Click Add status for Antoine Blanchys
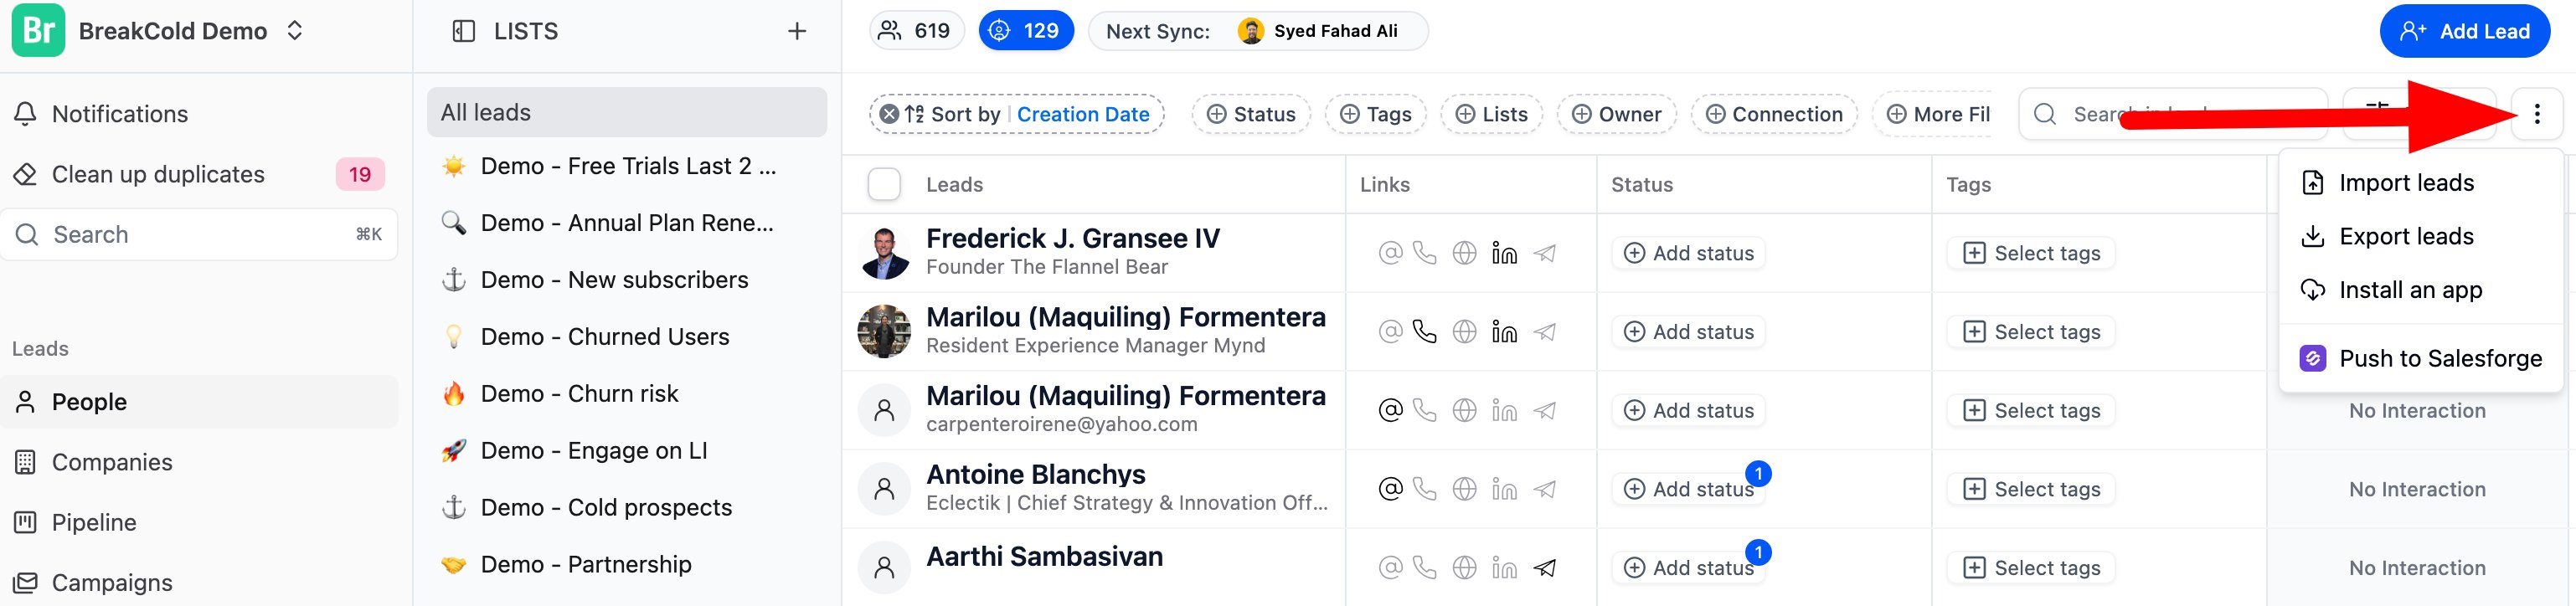This screenshot has height=606, width=2576. coord(1688,489)
